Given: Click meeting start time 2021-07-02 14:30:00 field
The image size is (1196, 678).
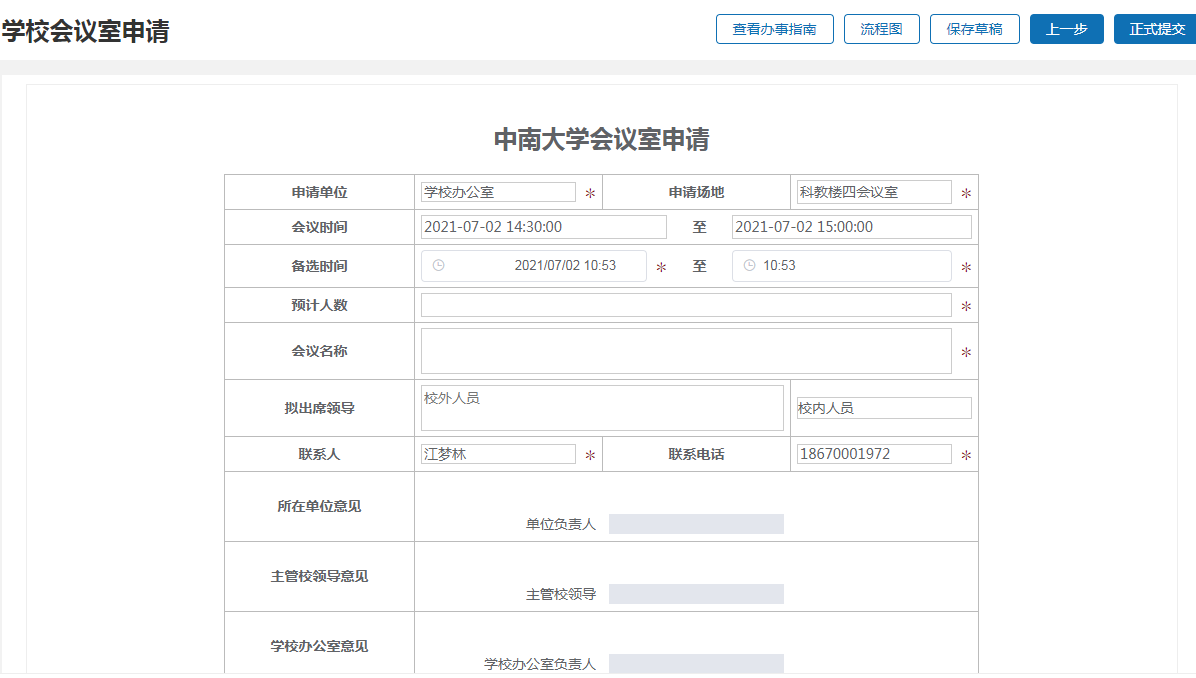Looking at the screenshot, I should click(544, 227).
